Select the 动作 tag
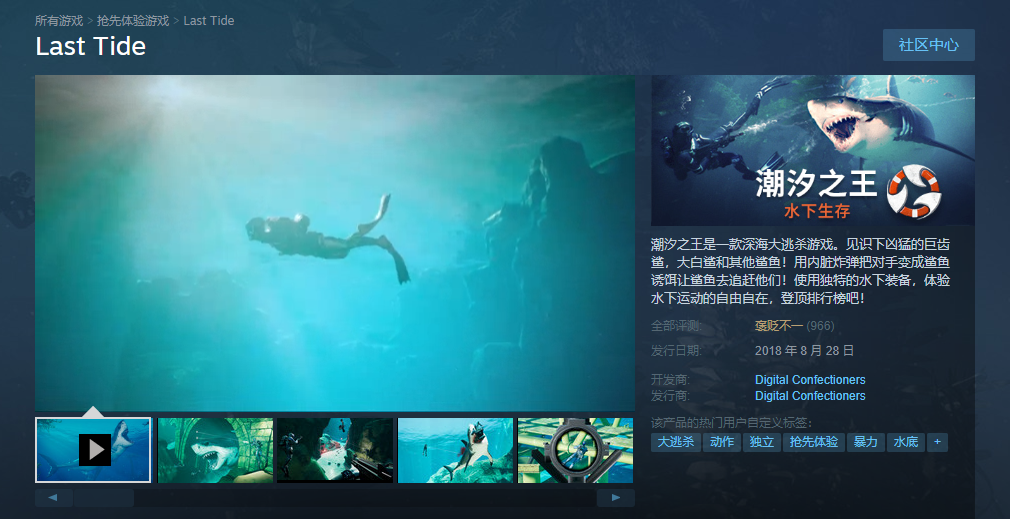The width and height of the screenshot is (1010, 519). [x=721, y=442]
